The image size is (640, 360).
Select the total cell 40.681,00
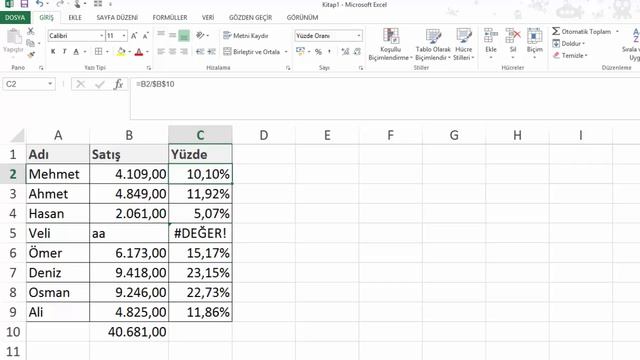click(129, 332)
